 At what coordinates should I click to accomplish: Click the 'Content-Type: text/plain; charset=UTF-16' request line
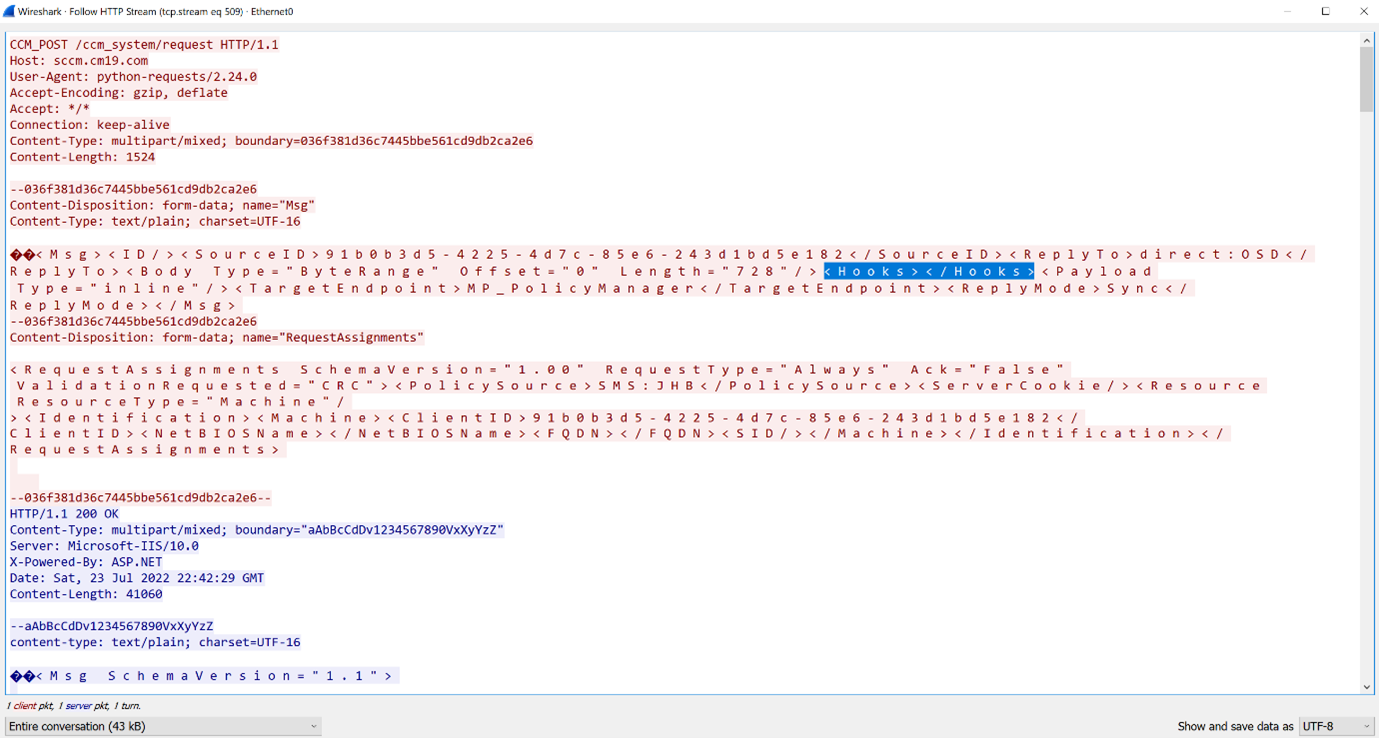[155, 221]
